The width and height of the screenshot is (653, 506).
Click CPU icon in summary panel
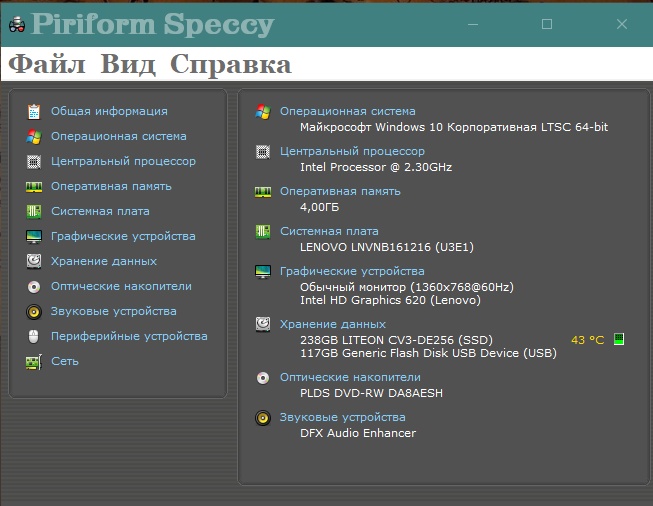[263, 152]
